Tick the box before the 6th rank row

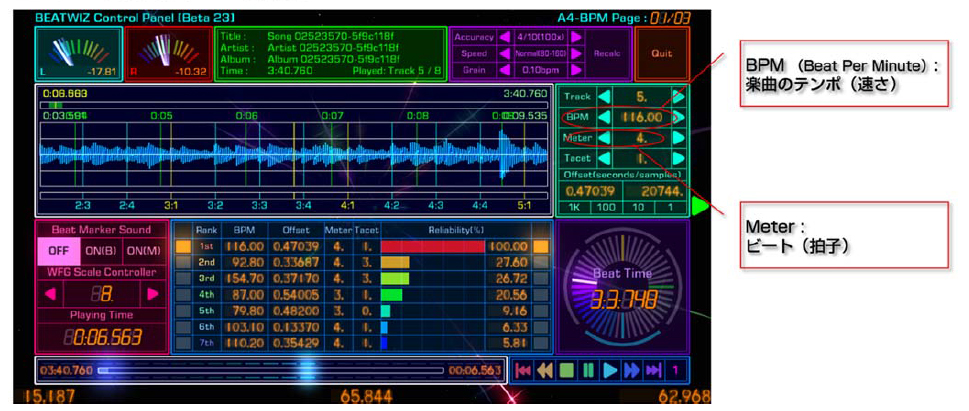pos(183,327)
